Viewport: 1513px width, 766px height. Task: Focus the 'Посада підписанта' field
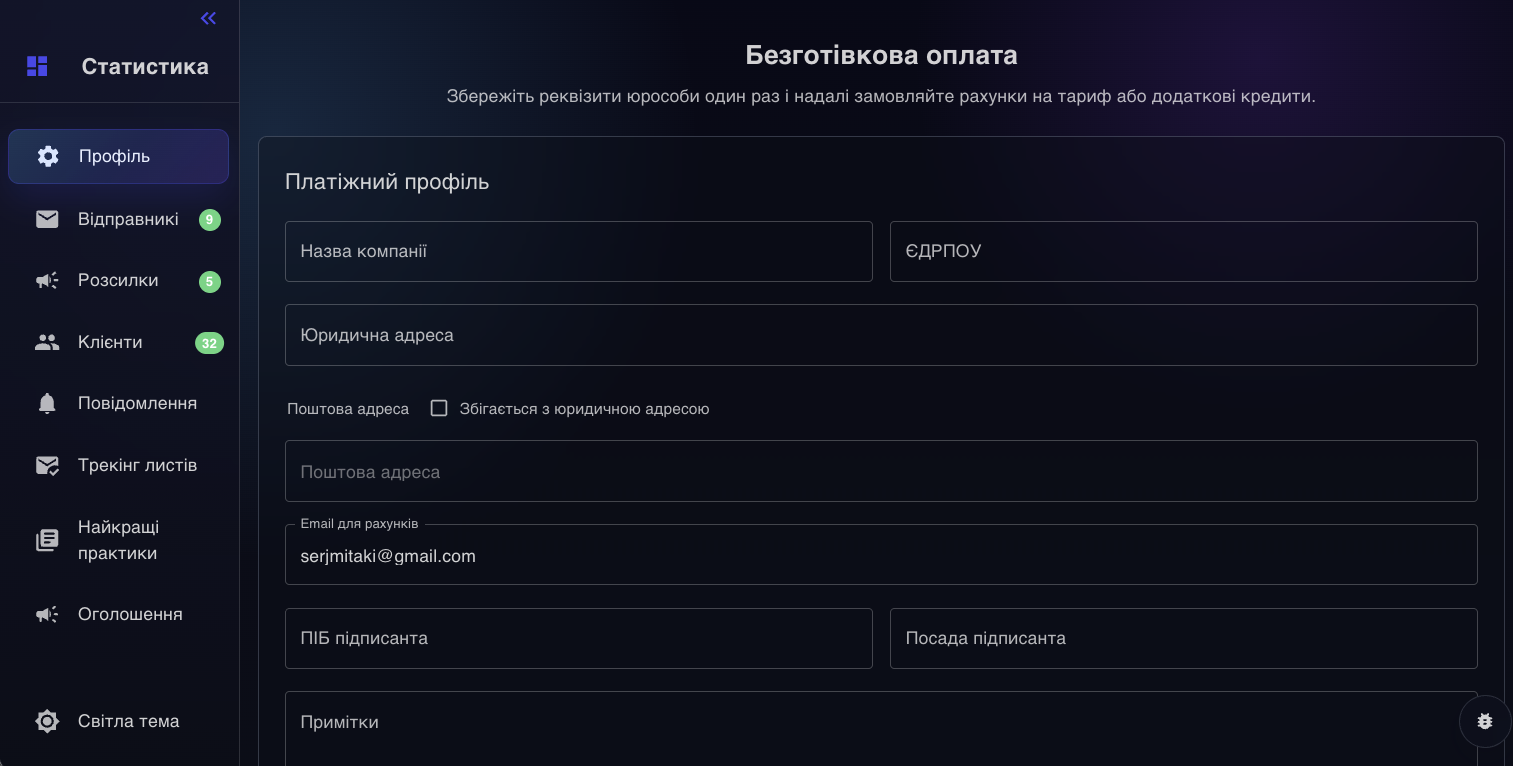(x=1183, y=638)
